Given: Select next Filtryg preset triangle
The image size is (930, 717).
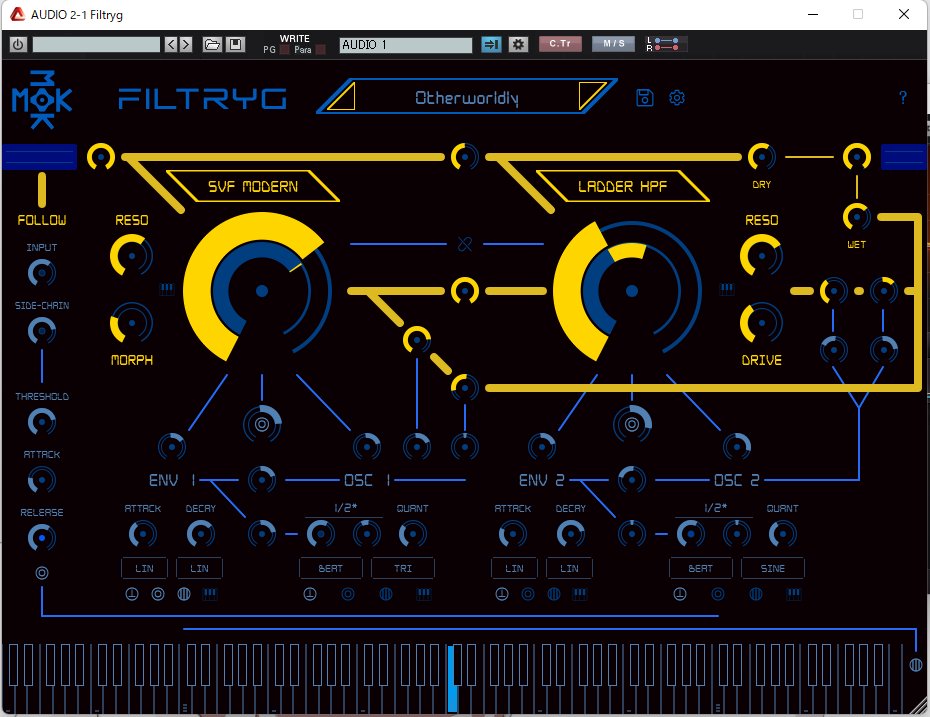Looking at the screenshot, I should pos(590,95).
